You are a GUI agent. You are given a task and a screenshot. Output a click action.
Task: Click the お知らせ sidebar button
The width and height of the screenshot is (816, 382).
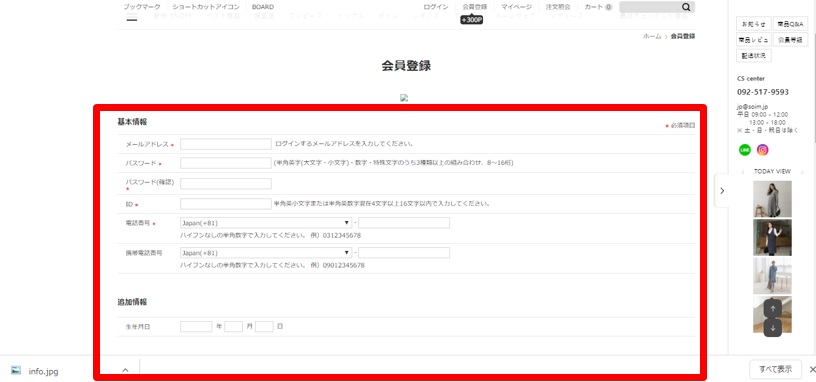click(754, 24)
